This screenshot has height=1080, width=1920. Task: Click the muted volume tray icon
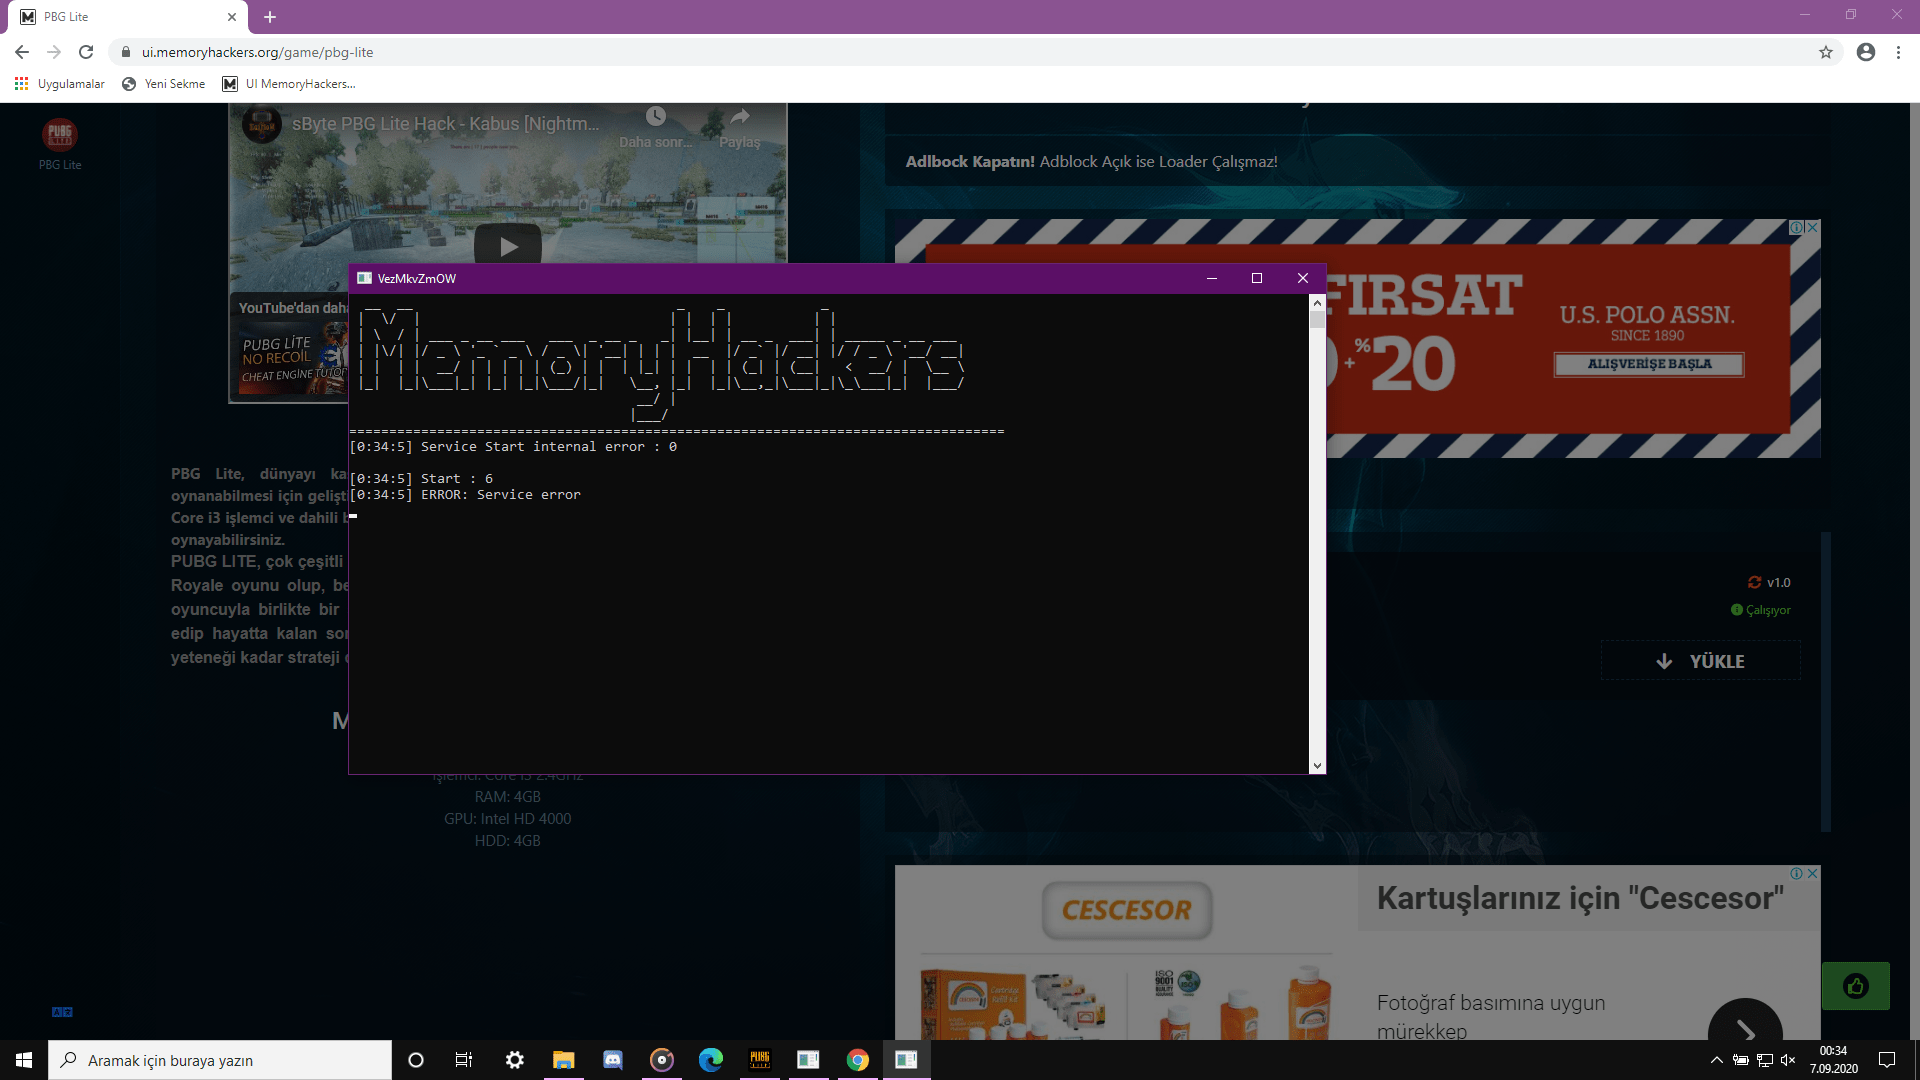(x=1788, y=1060)
